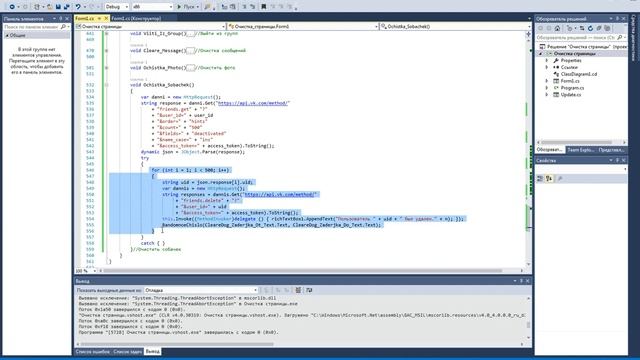Switch to Список задач tab

pos(127,351)
